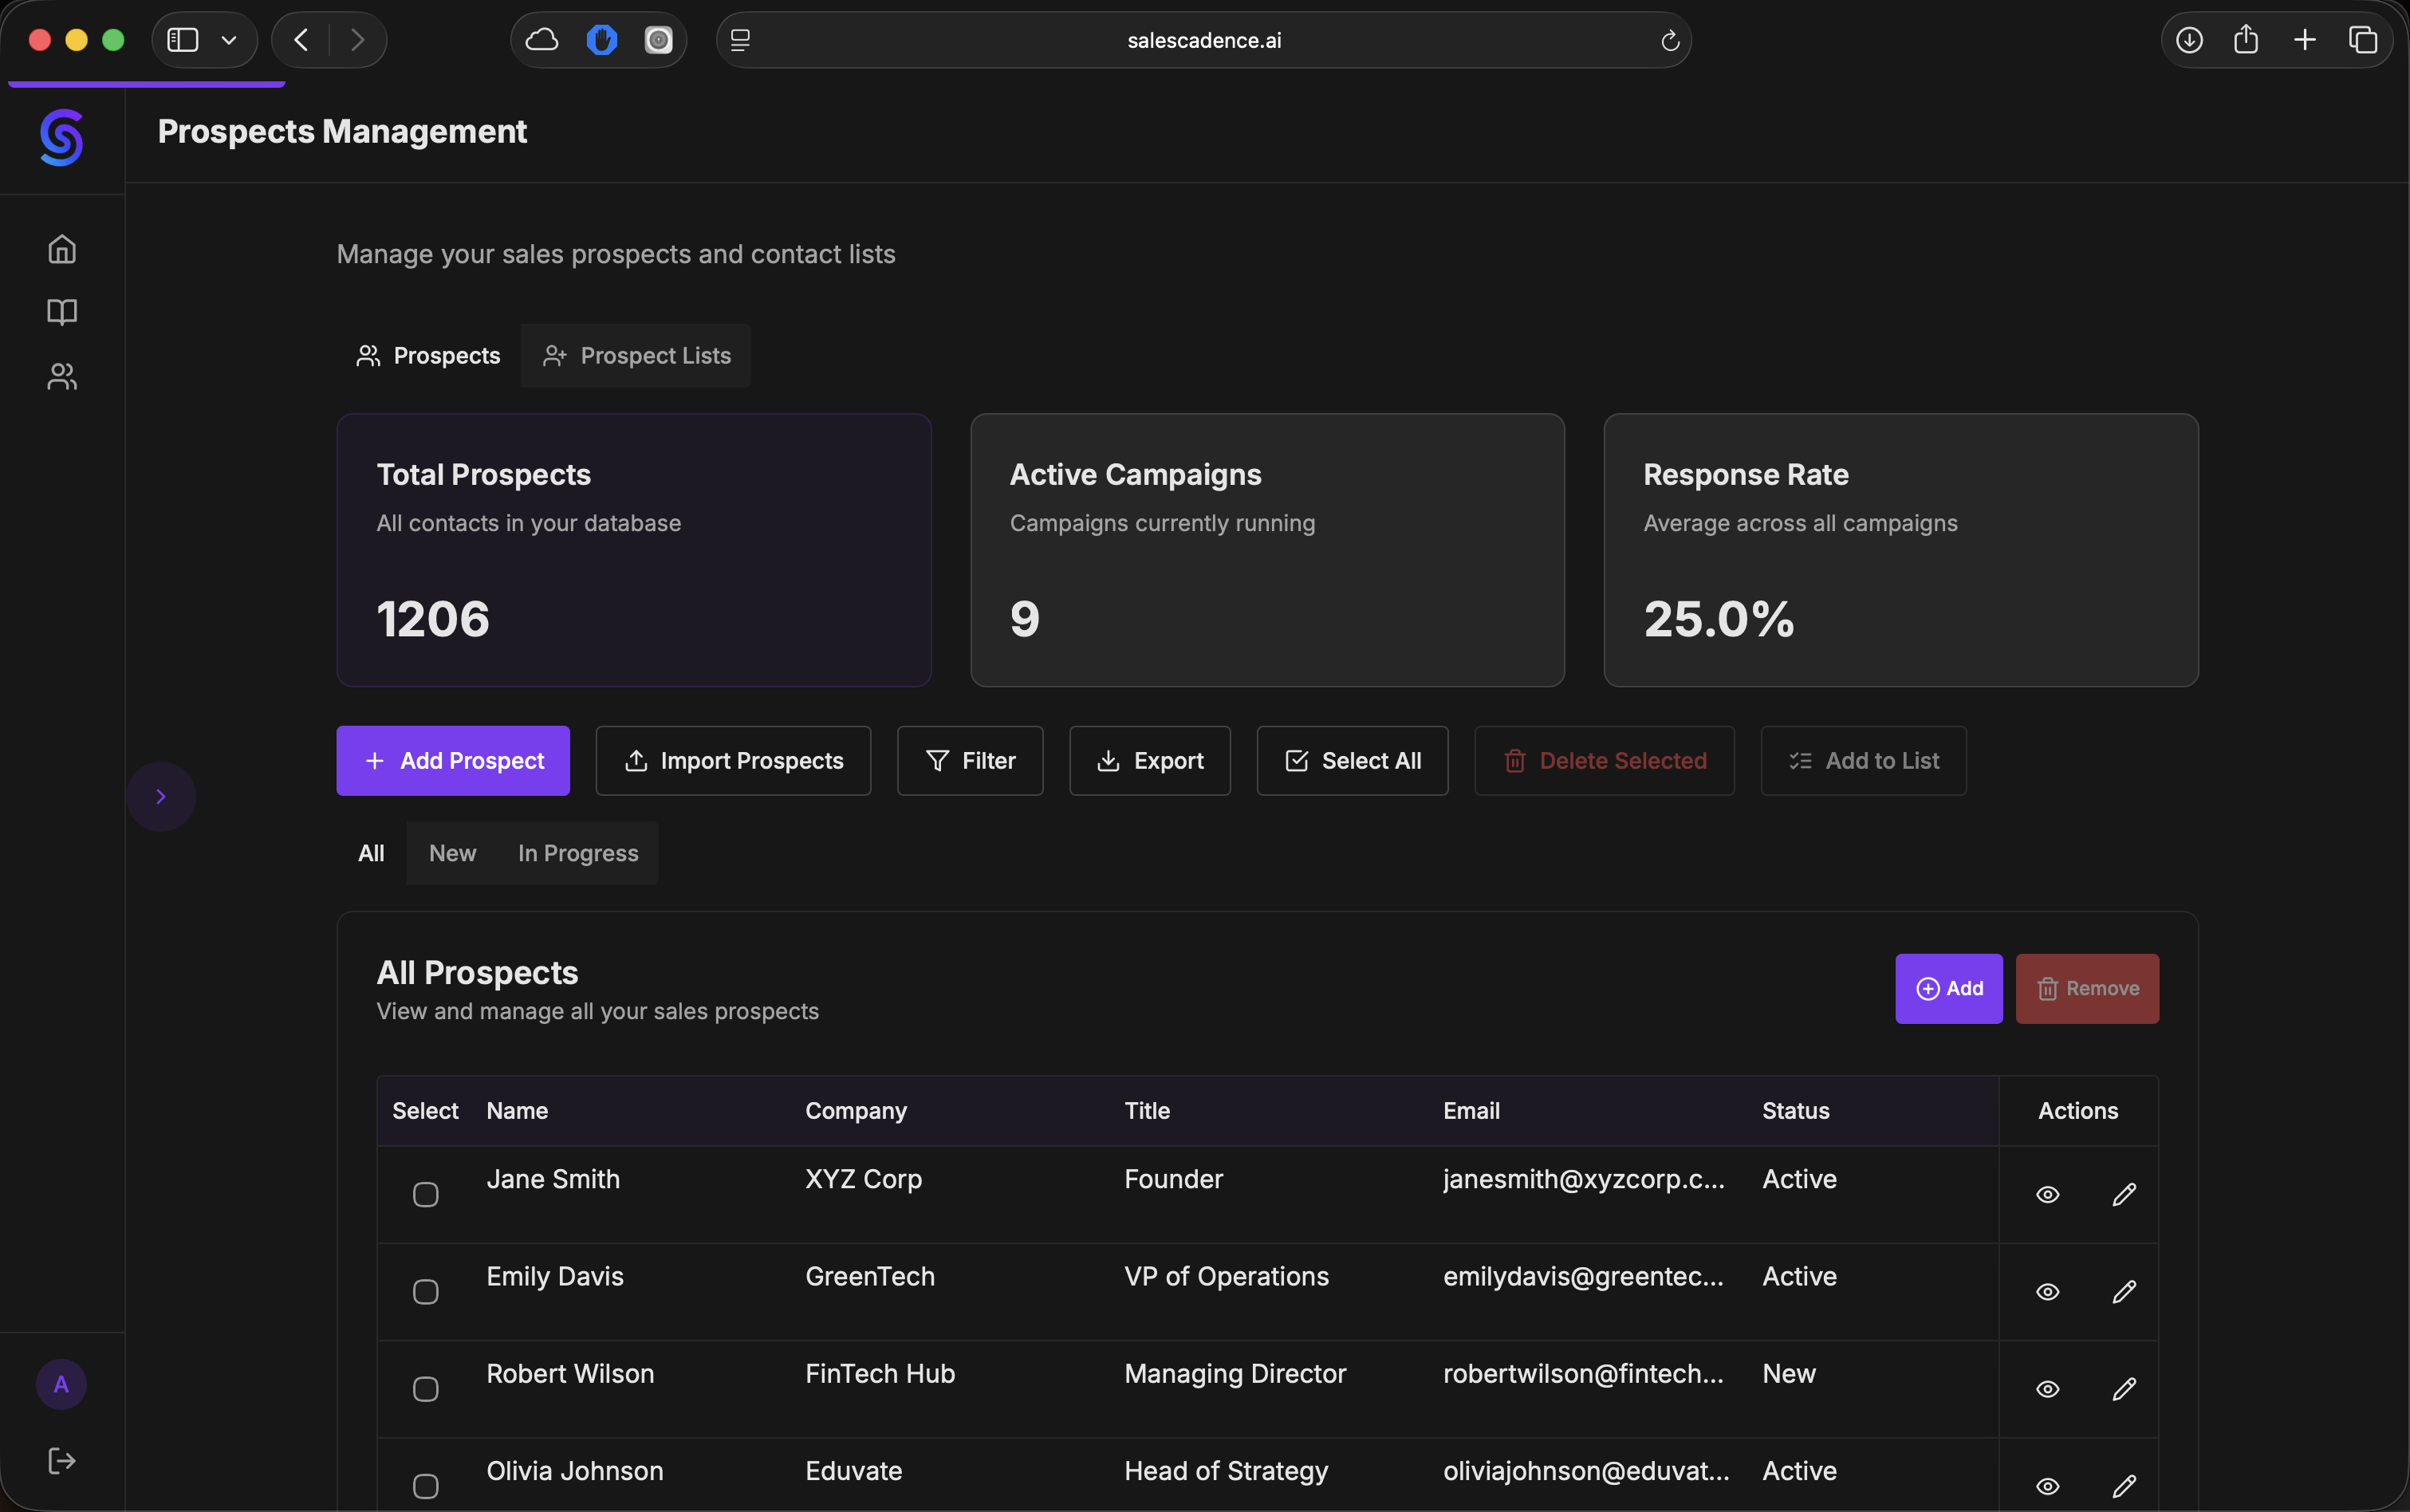This screenshot has height=1512, width=2410.
Task: Check the checkbox on Jane Smith's row
Action: pyautogui.click(x=424, y=1194)
